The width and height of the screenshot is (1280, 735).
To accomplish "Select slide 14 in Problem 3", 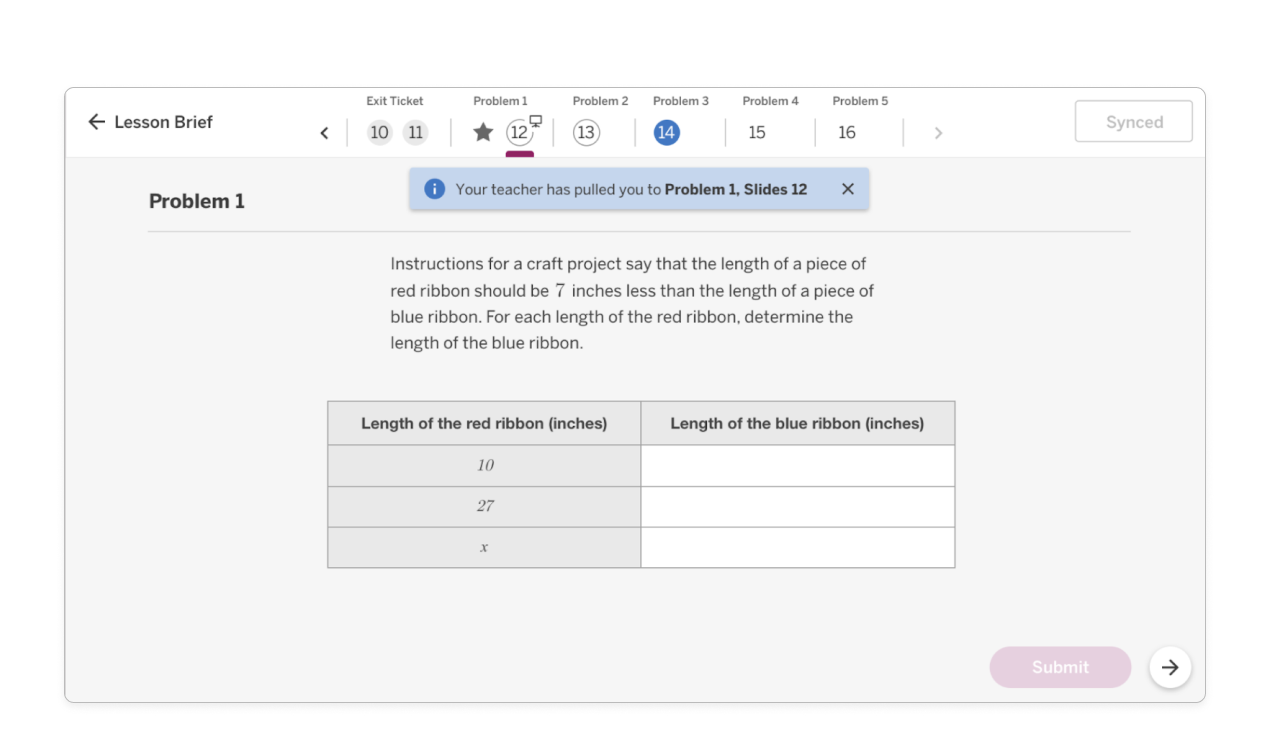I will point(667,132).
